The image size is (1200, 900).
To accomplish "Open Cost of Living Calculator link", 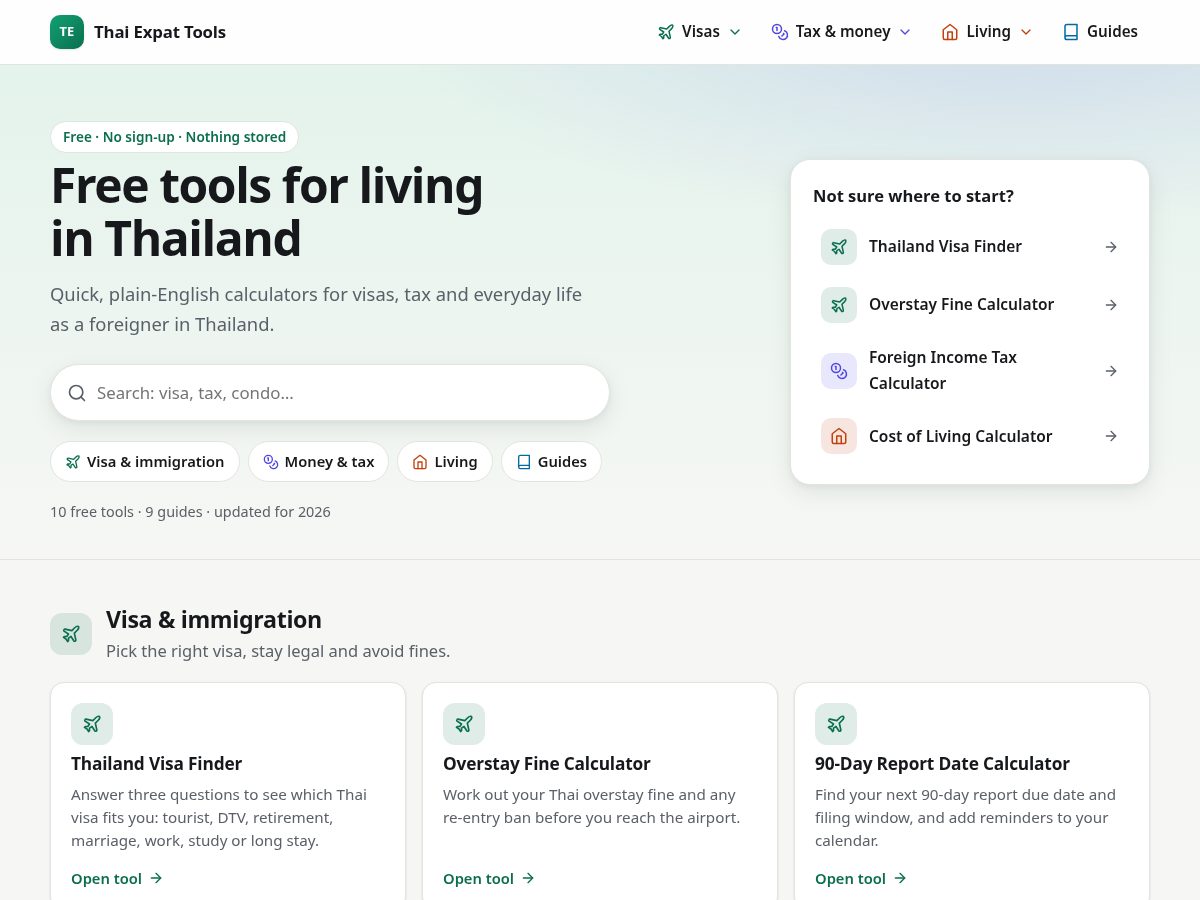I will [x=970, y=436].
